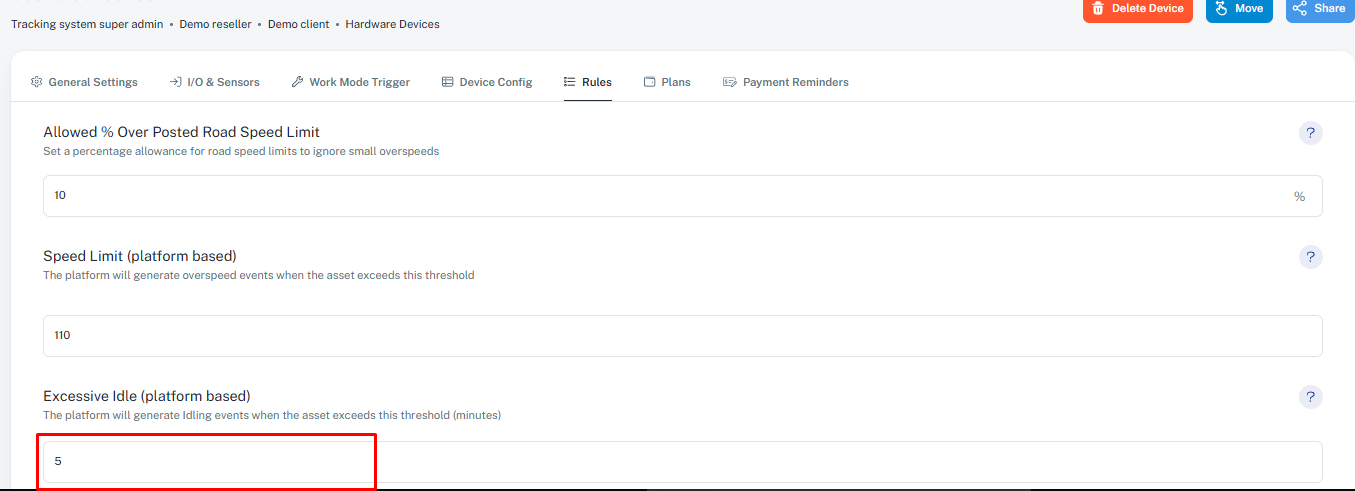Switch to I/O & Sensors tab
Viewport: 1355px width, 491px height.
click(x=214, y=82)
